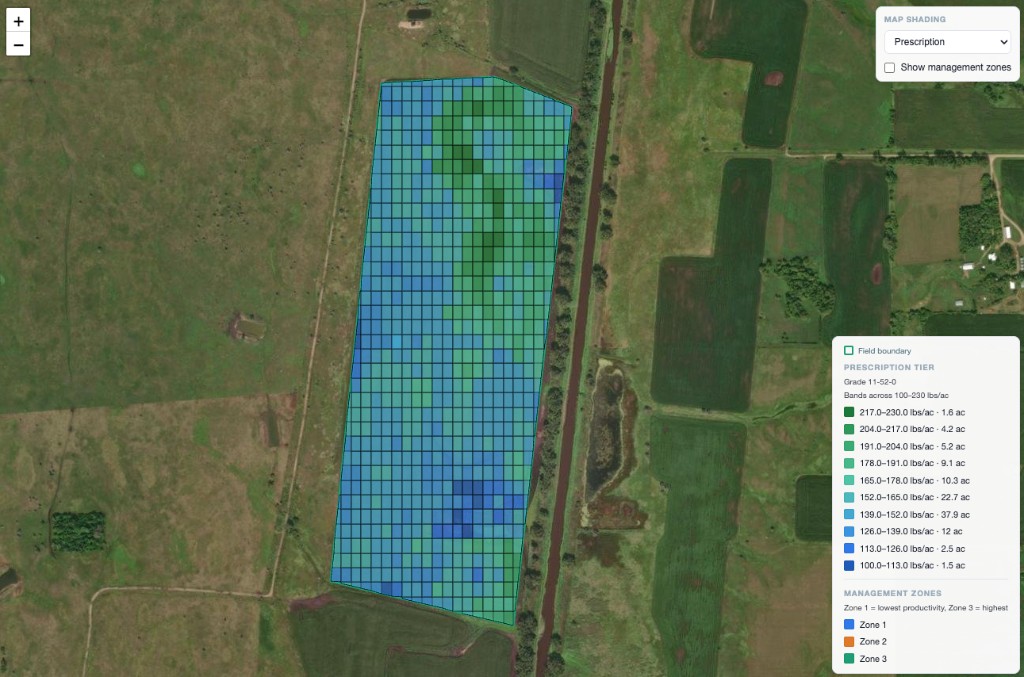Open the Map Shading Prescription dropdown
This screenshot has height=677, width=1024.
(x=947, y=42)
